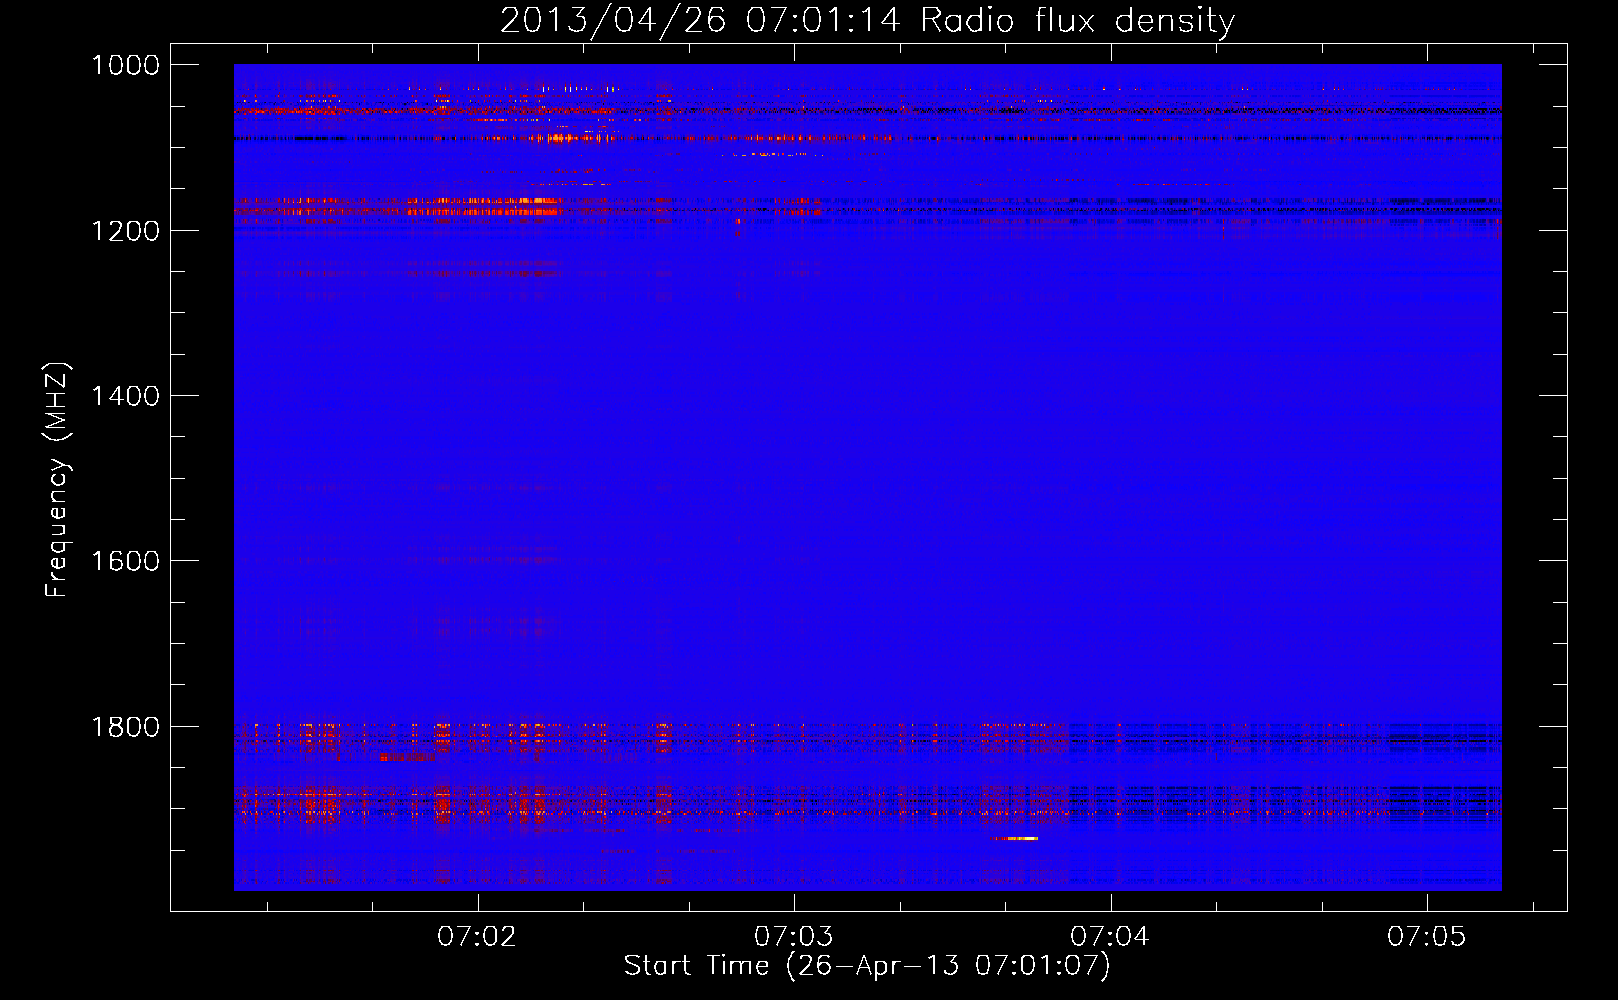The width and height of the screenshot is (1618, 1000).
Task: Click the 07:05 time tick label
Action: [1426, 936]
